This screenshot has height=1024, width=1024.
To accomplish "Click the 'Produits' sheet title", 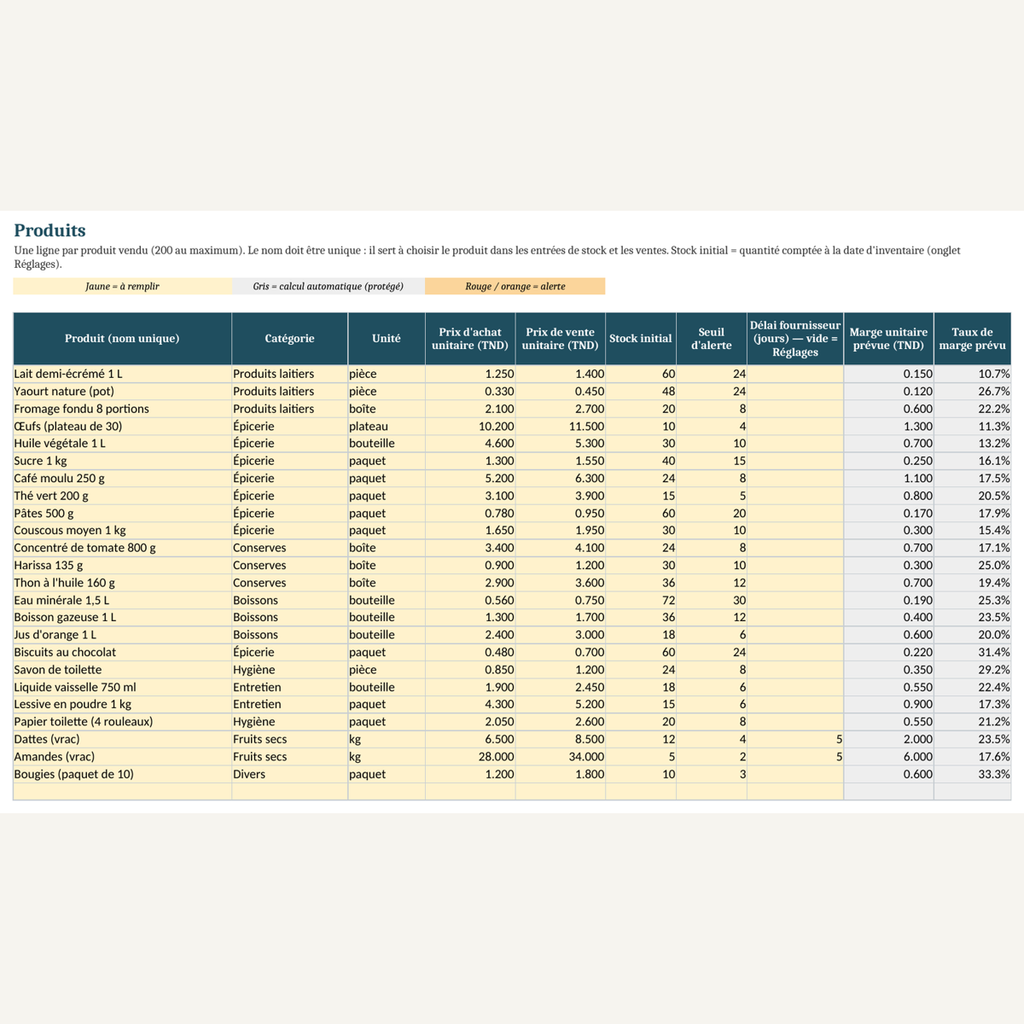I will point(50,231).
